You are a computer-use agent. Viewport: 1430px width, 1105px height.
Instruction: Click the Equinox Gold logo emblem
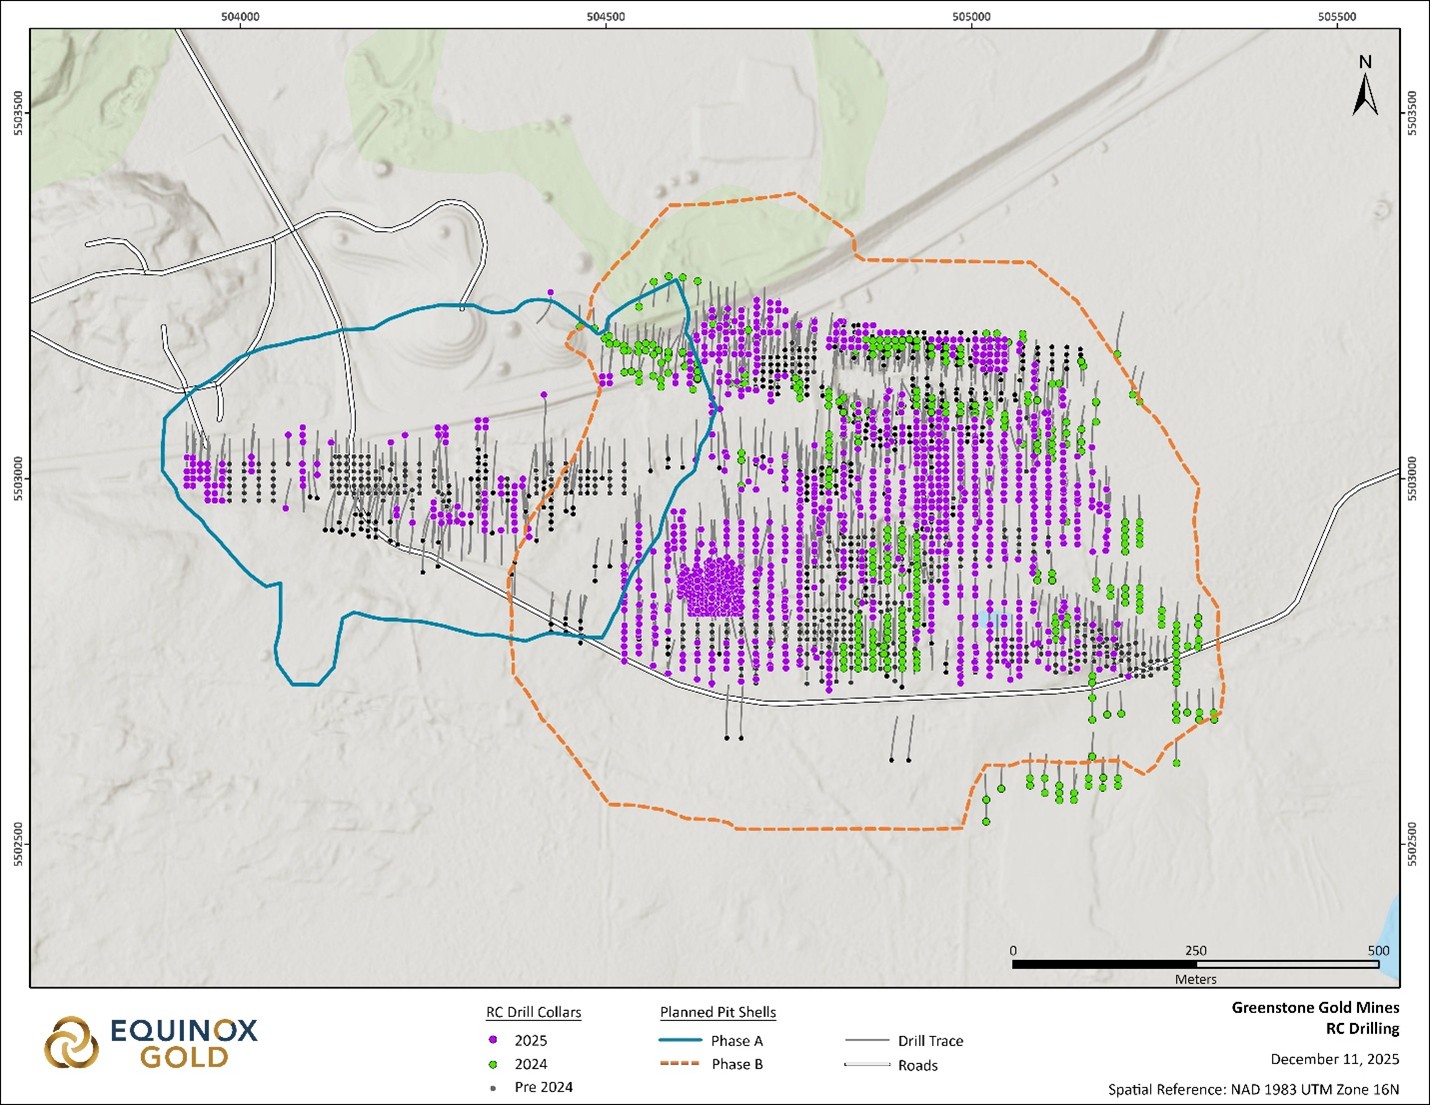click(71, 1042)
